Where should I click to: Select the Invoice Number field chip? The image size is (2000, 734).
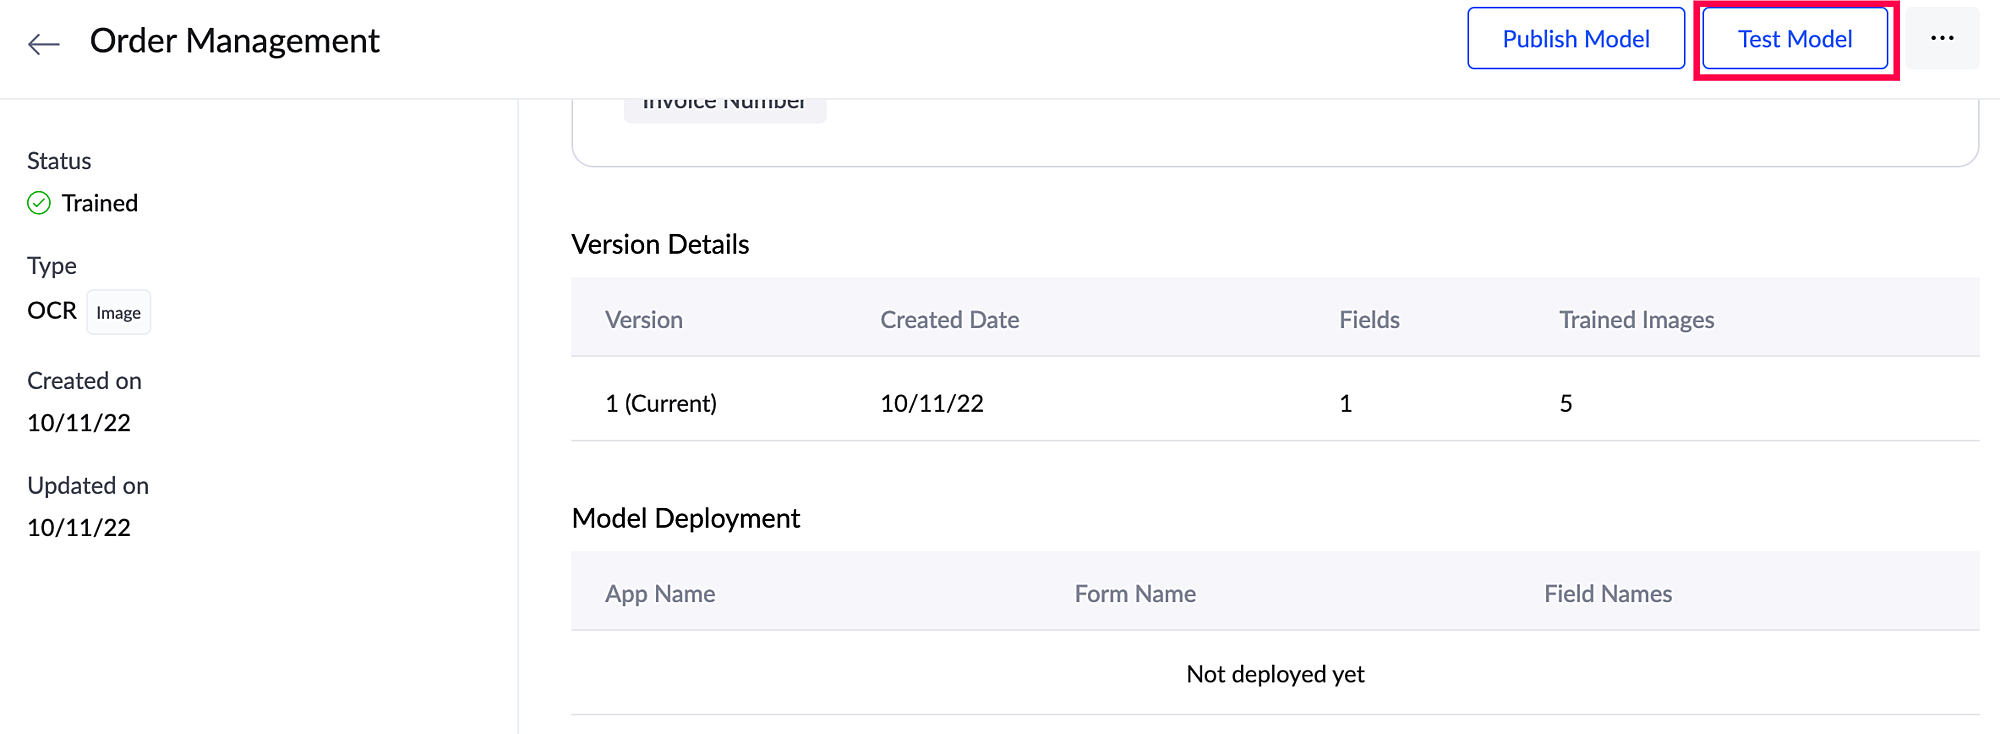click(724, 106)
